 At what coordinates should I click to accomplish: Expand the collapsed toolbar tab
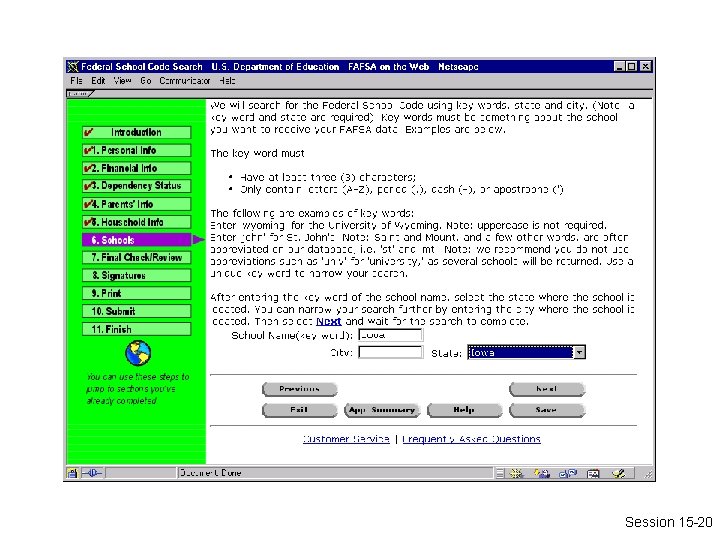80,94
